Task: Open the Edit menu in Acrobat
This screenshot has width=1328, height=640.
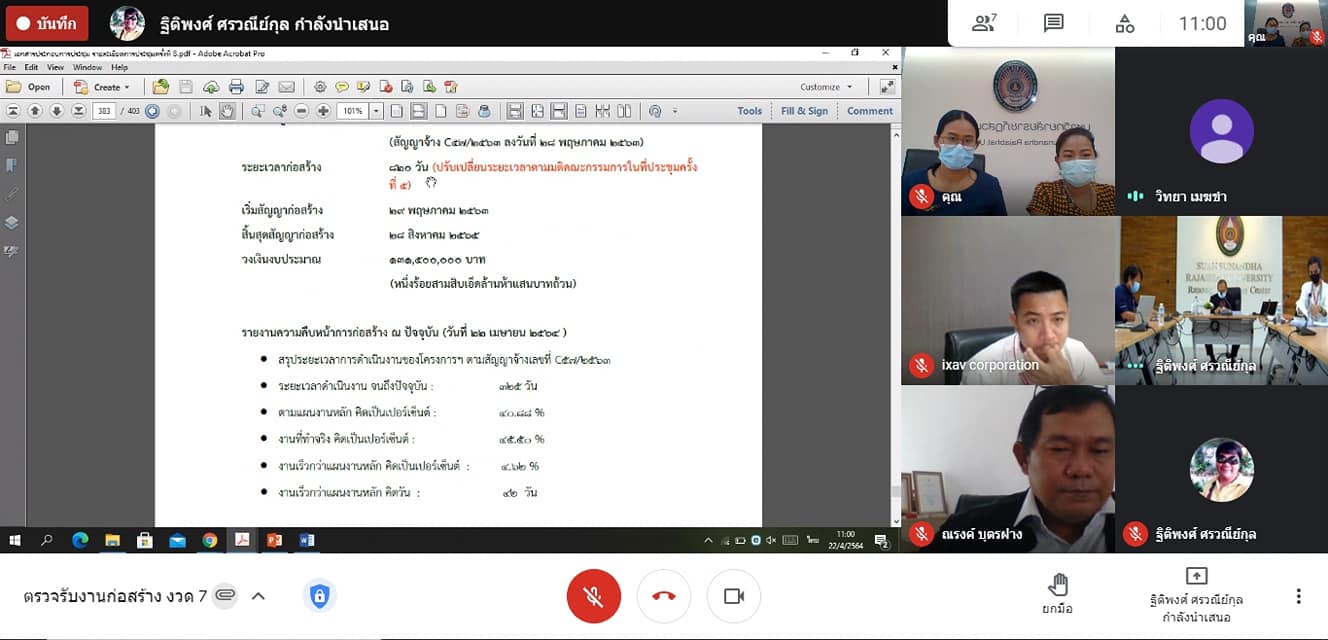Action: (x=31, y=67)
